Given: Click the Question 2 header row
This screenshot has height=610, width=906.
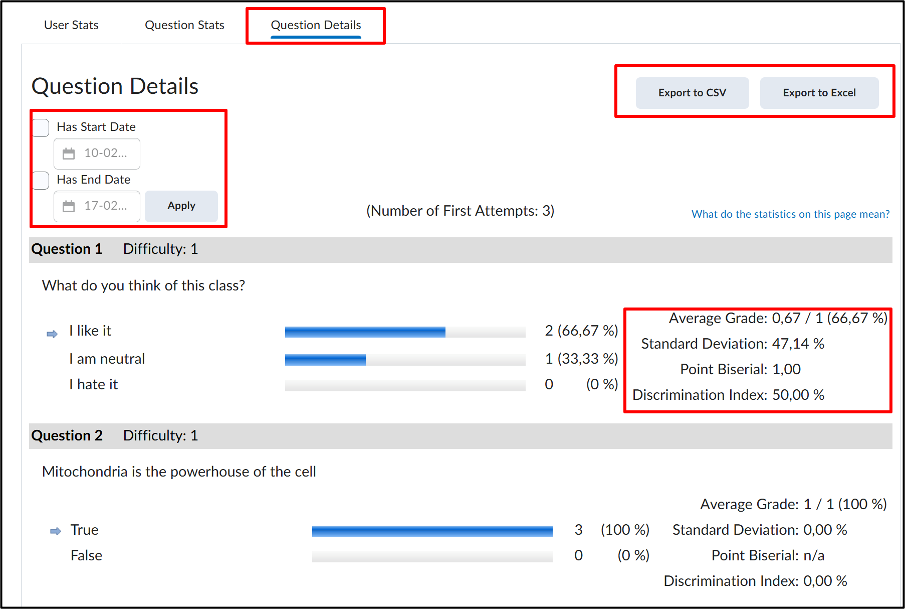Looking at the screenshot, I should click(461, 436).
